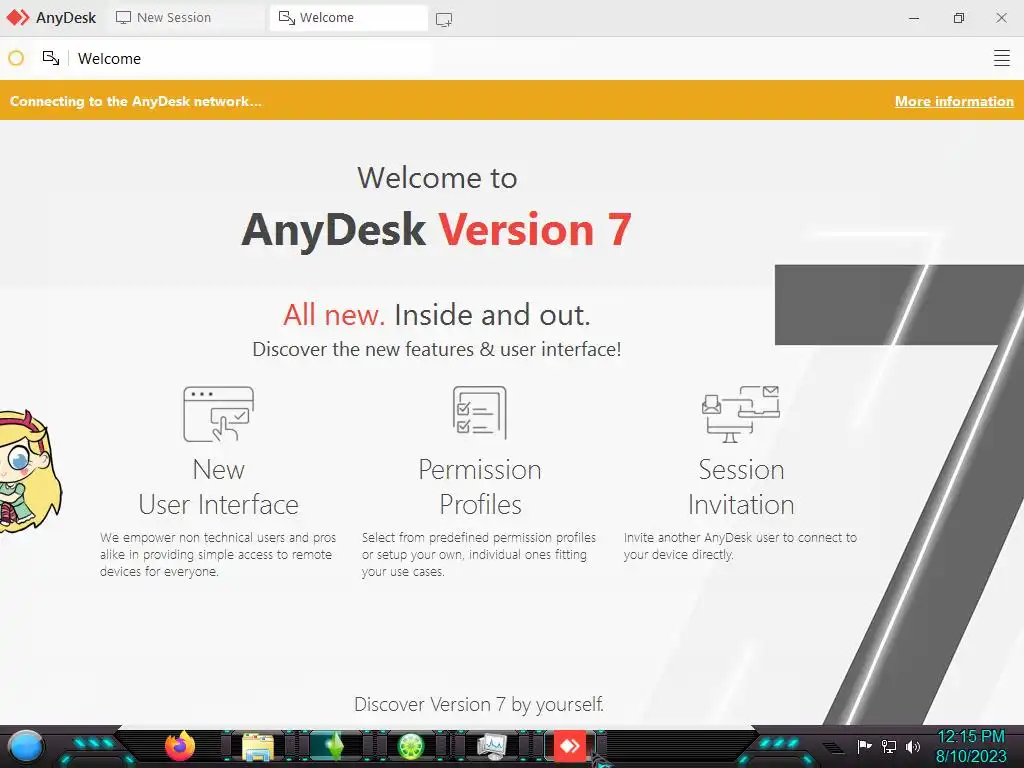The width and height of the screenshot is (1024, 768).
Task: Select the Permission Profiles heading
Action: pyautogui.click(x=479, y=487)
